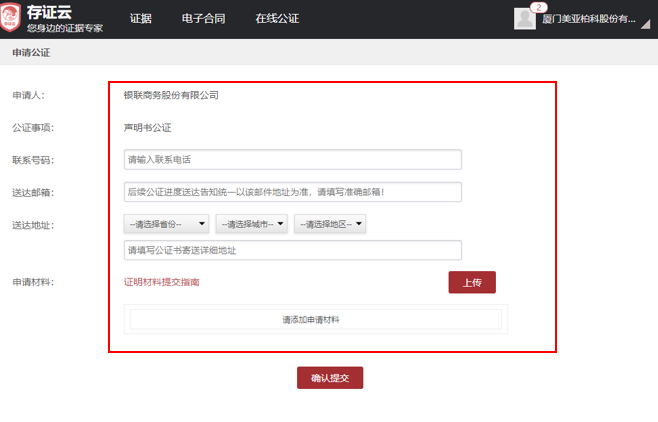Expand the account menu corner triangle

(x=645, y=24)
